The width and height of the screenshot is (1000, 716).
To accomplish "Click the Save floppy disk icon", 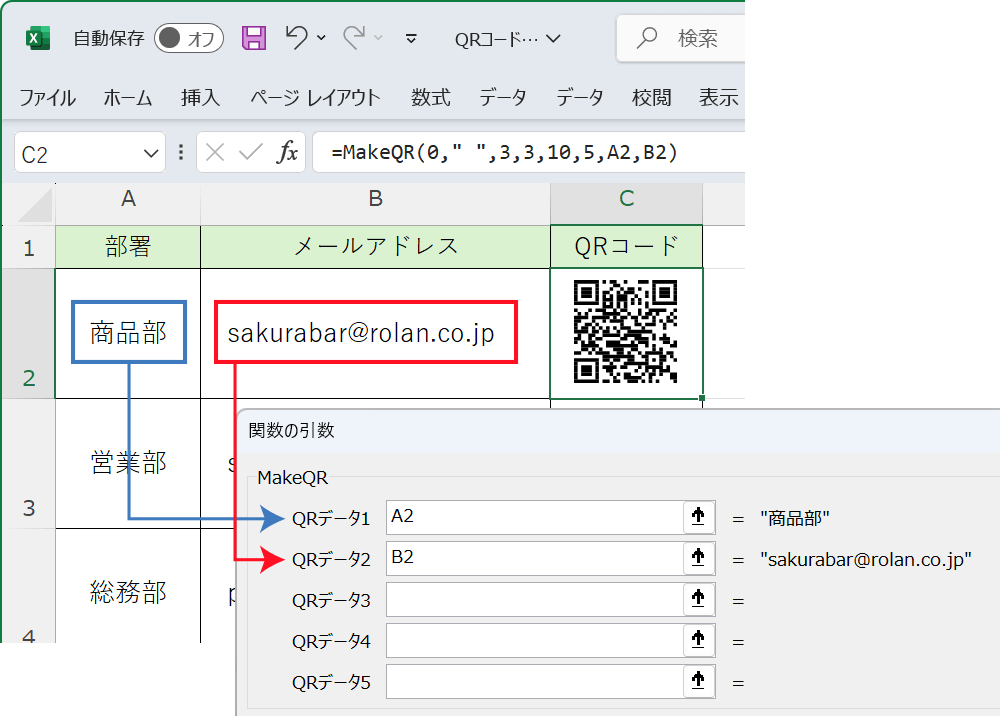I will click(254, 38).
